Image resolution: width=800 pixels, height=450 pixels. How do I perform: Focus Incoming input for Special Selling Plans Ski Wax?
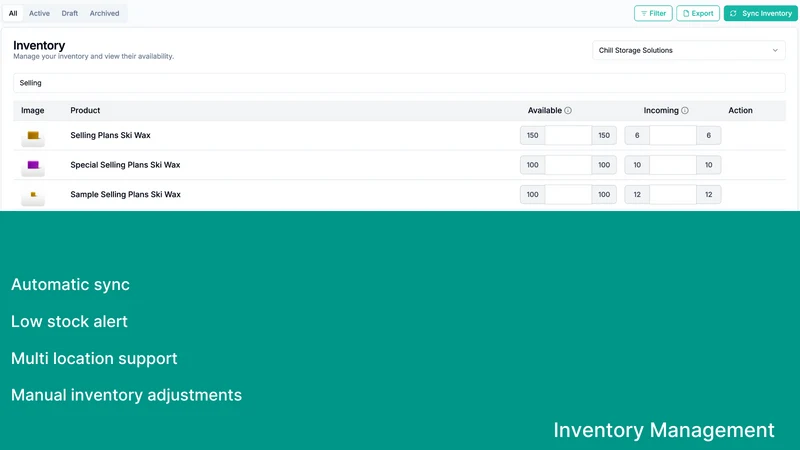tap(673, 165)
